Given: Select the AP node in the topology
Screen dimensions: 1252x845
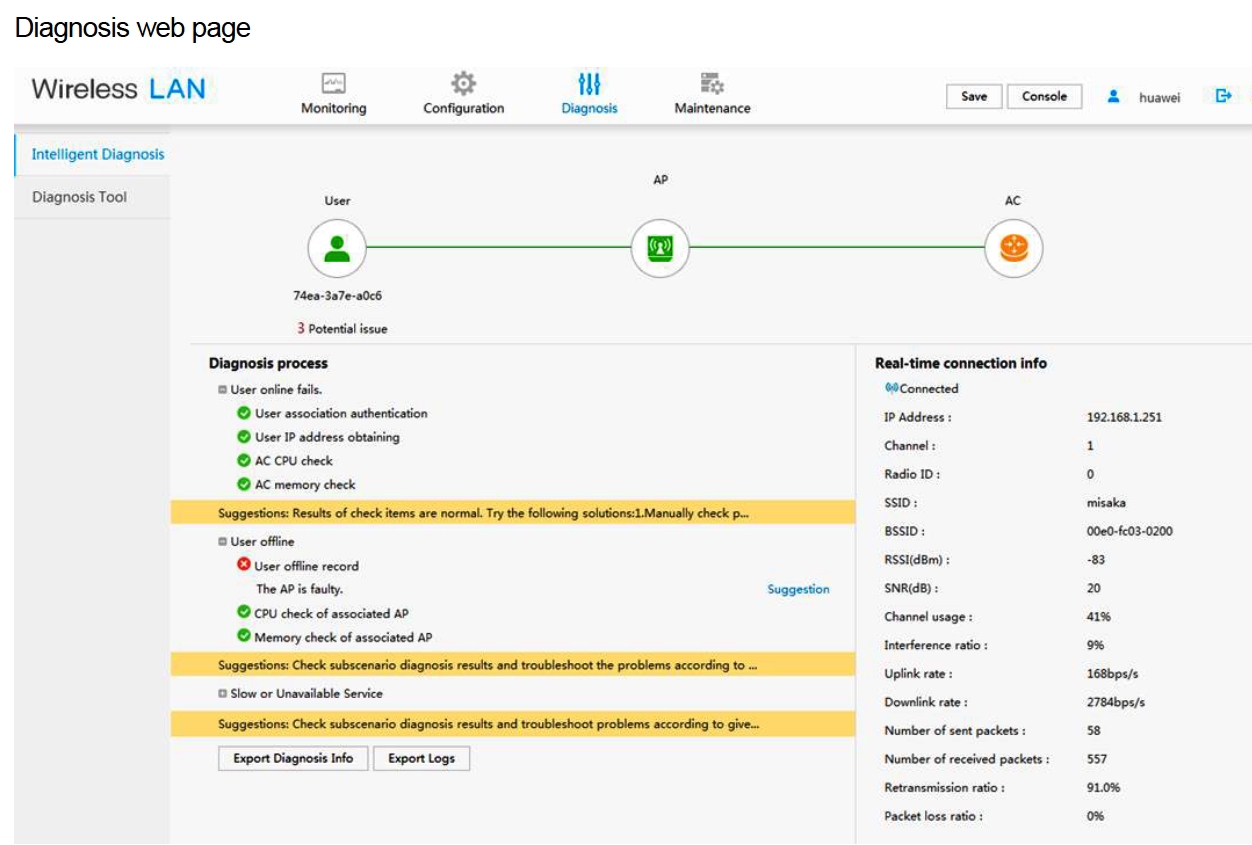Looking at the screenshot, I should pyautogui.click(x=660, y=248).
